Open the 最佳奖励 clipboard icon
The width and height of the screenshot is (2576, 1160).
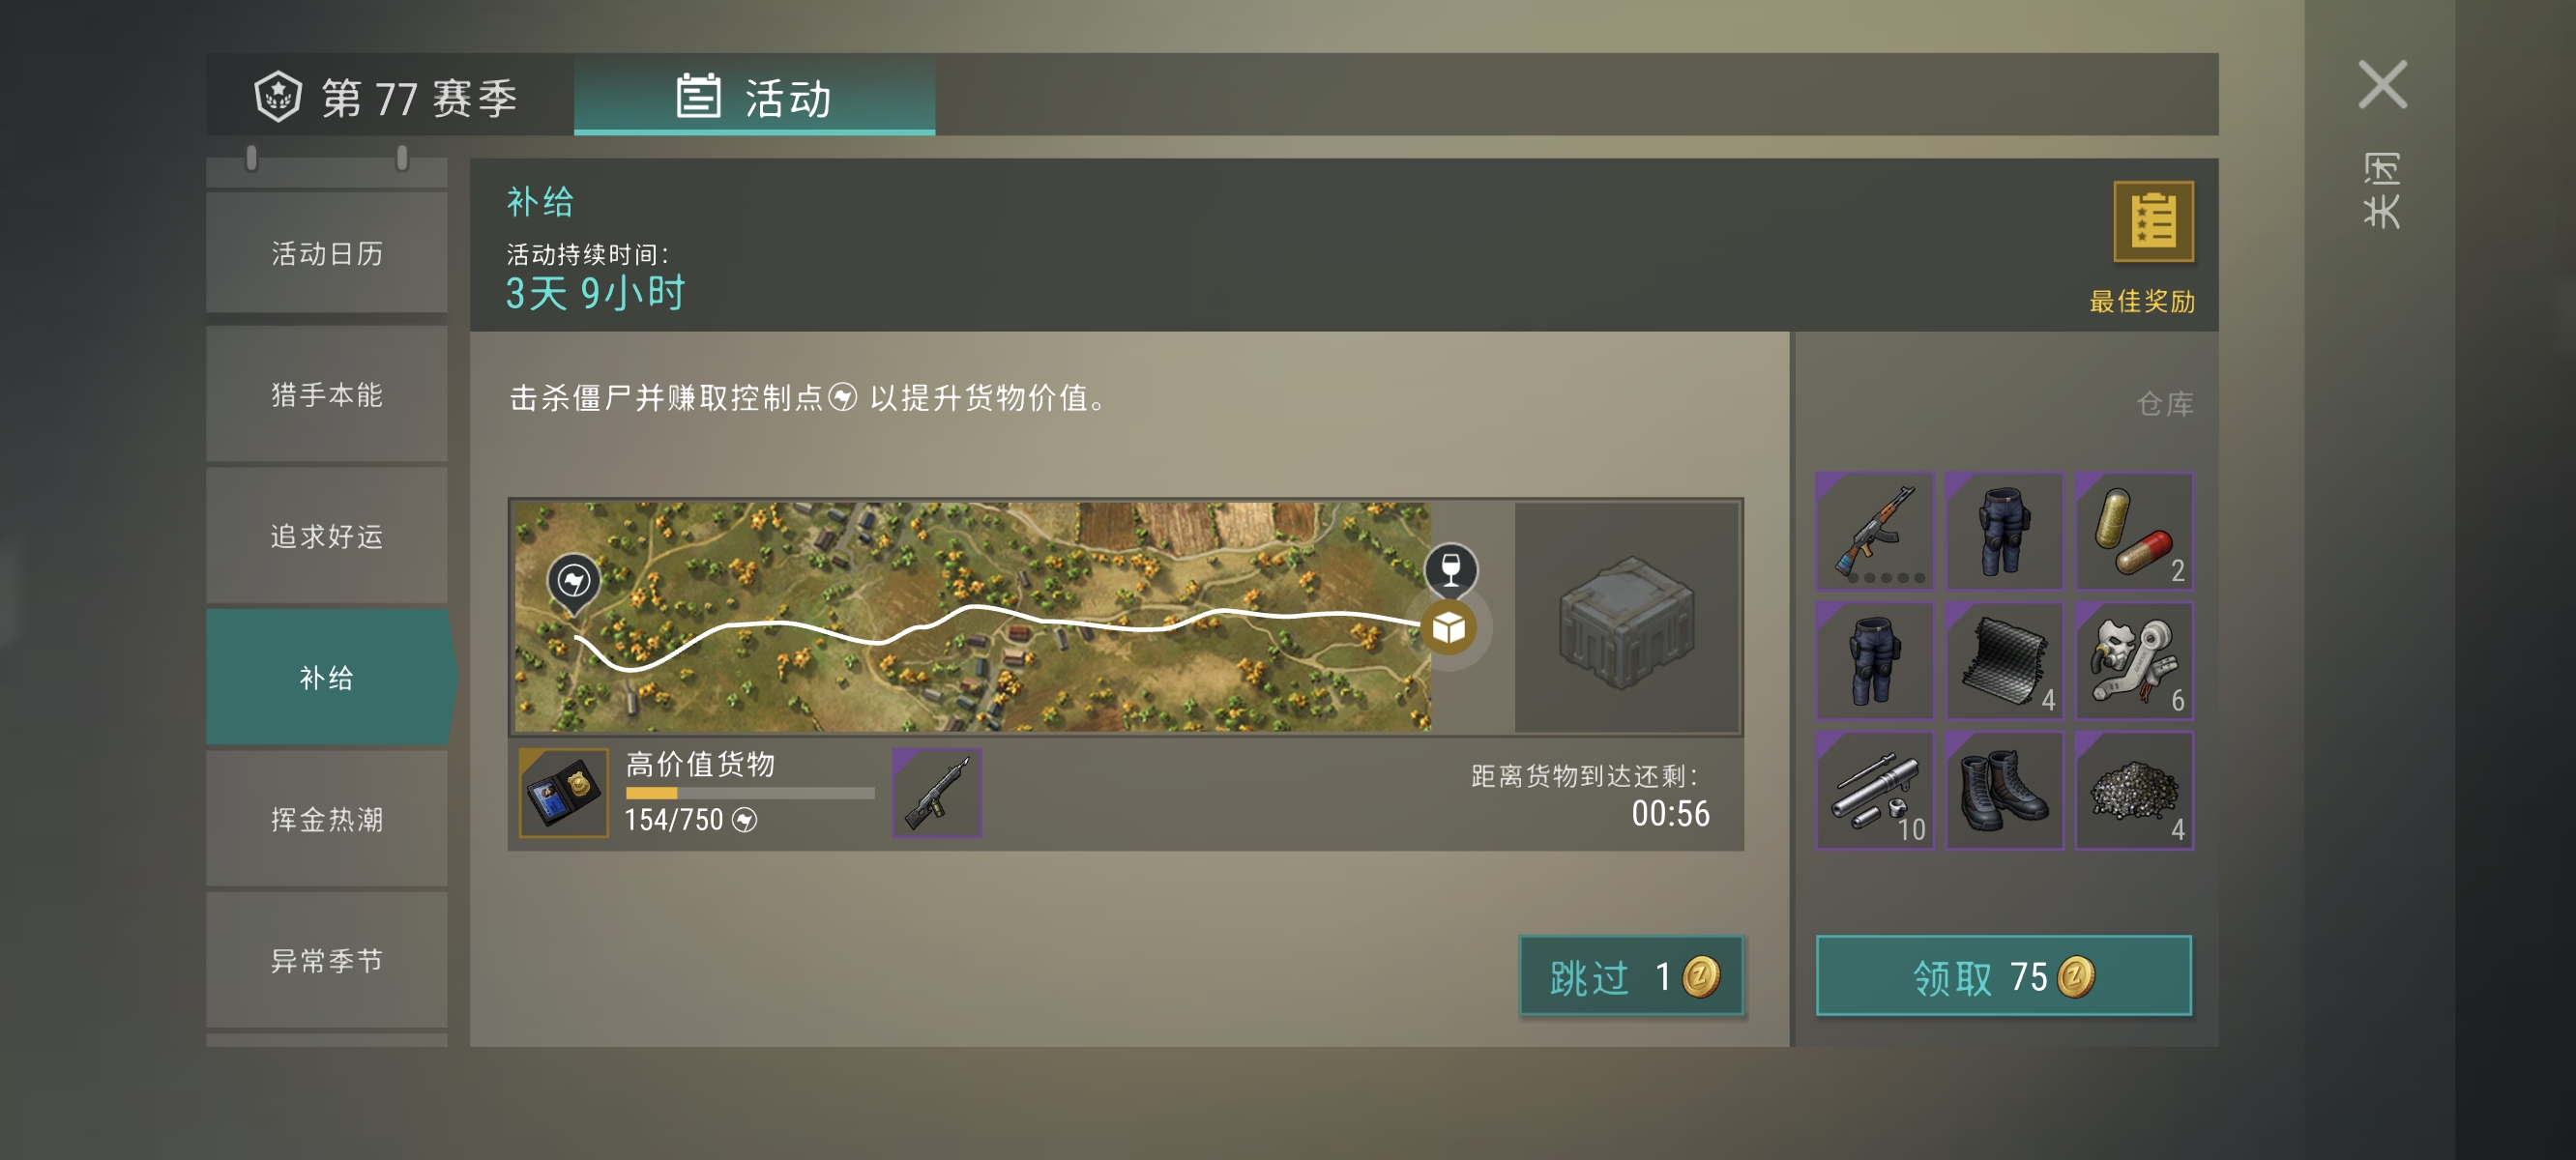coord(2152,221)
